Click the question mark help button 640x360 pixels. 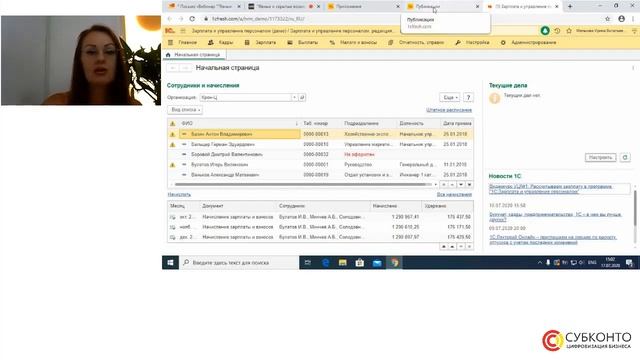click(x=468, y=98)
